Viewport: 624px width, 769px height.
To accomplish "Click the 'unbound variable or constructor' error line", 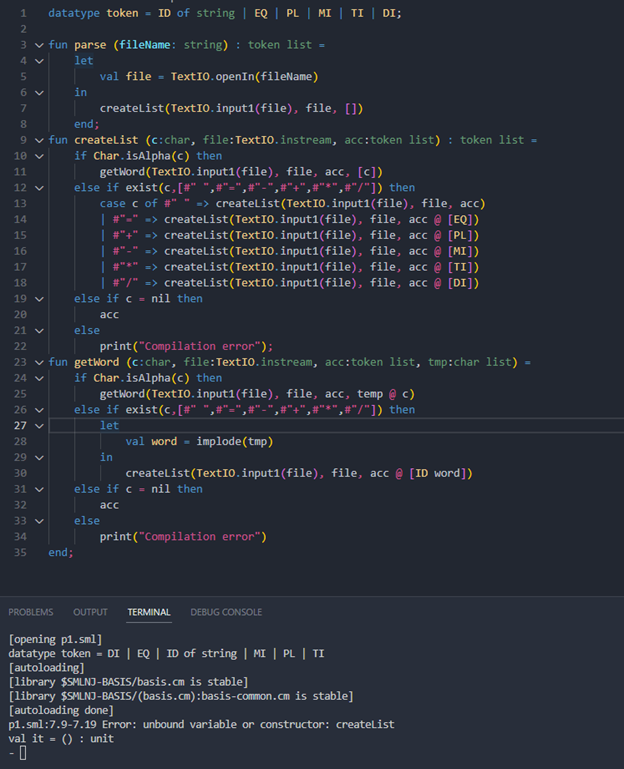I will click(201, 724).
